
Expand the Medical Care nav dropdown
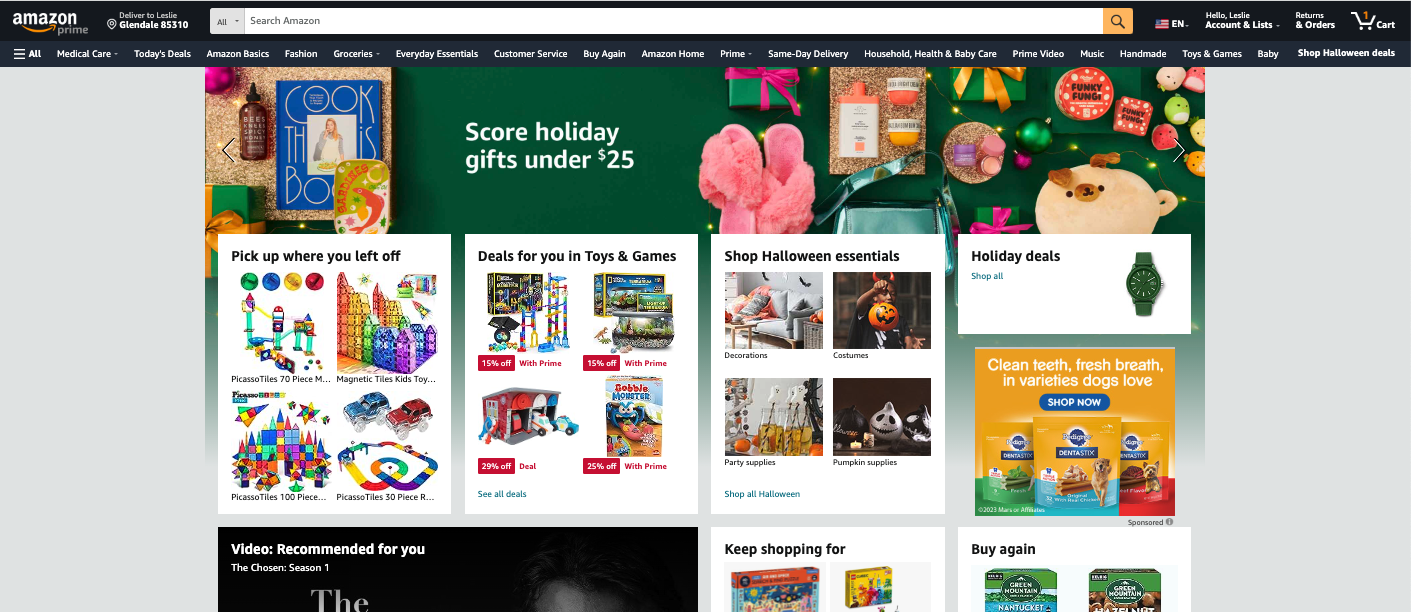coord(87,54)
